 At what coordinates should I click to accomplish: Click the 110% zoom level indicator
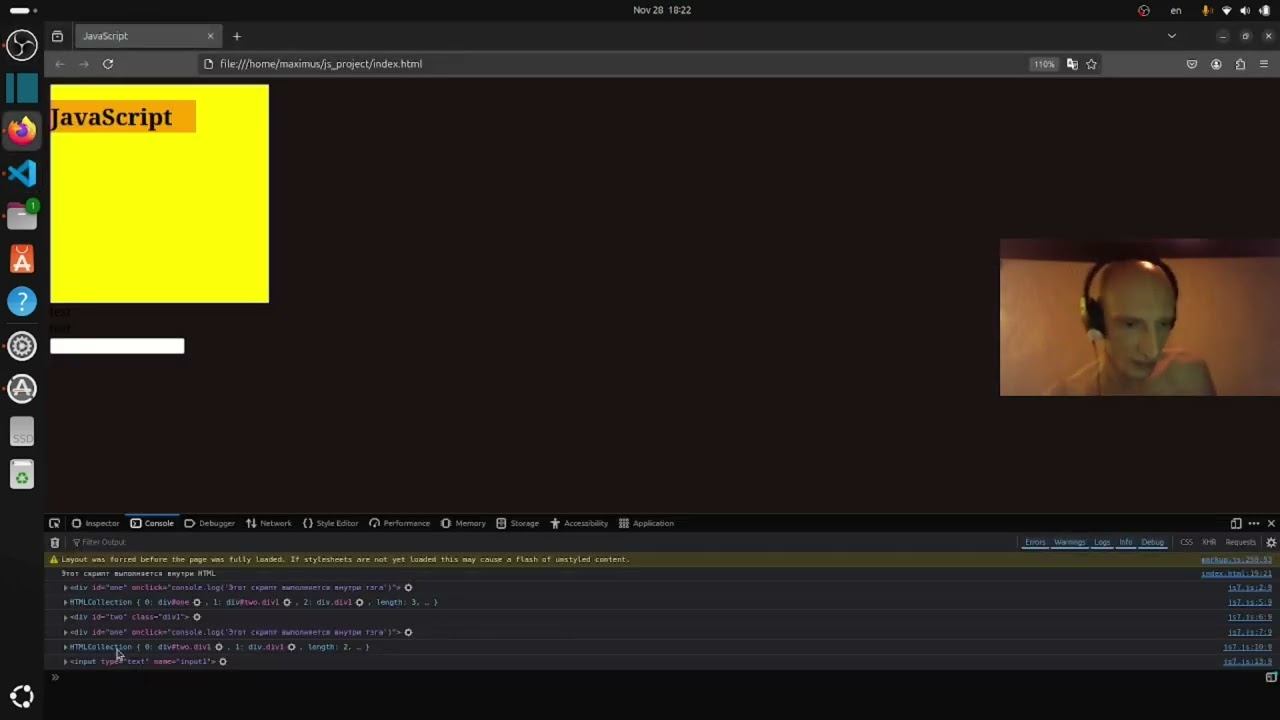pyautogui.click(x=1044, y=64)
